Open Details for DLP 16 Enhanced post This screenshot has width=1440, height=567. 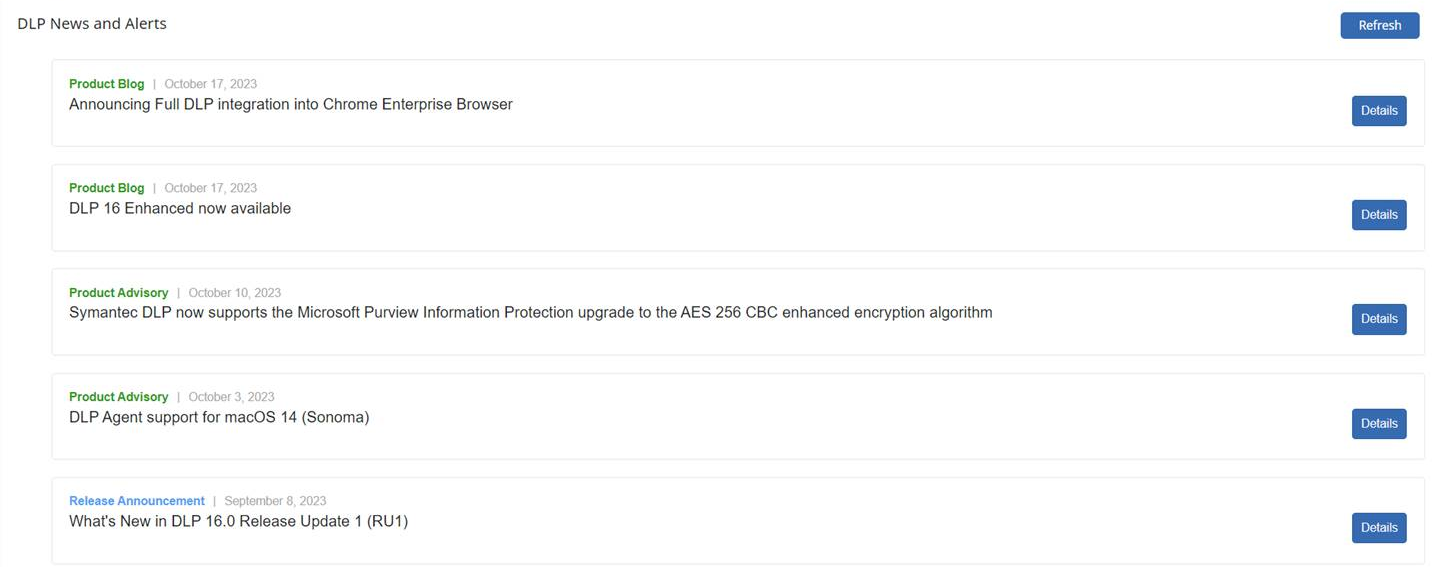click(1379, 215)
